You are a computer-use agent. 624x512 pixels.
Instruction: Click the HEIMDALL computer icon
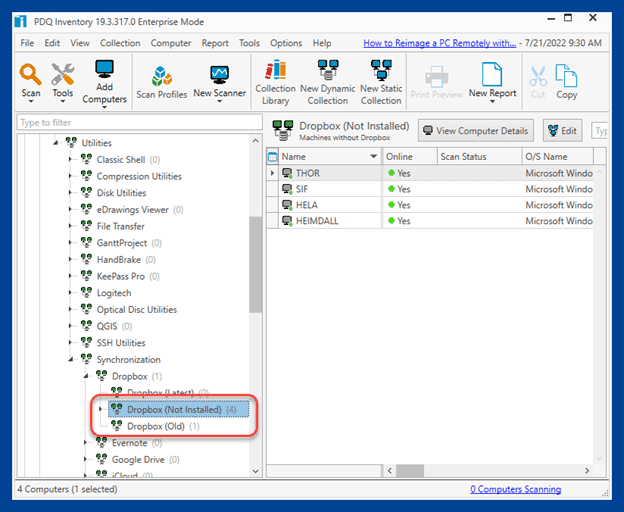coord(287,221)
